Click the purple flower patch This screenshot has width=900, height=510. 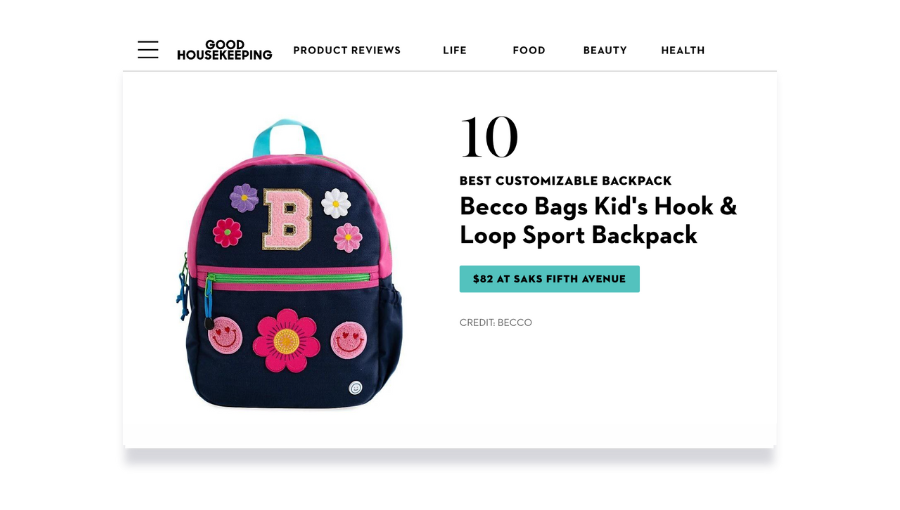(244, 198)
